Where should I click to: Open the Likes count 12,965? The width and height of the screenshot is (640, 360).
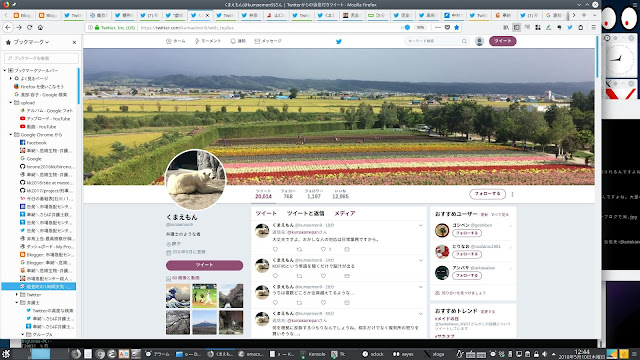tap(340, 194)
